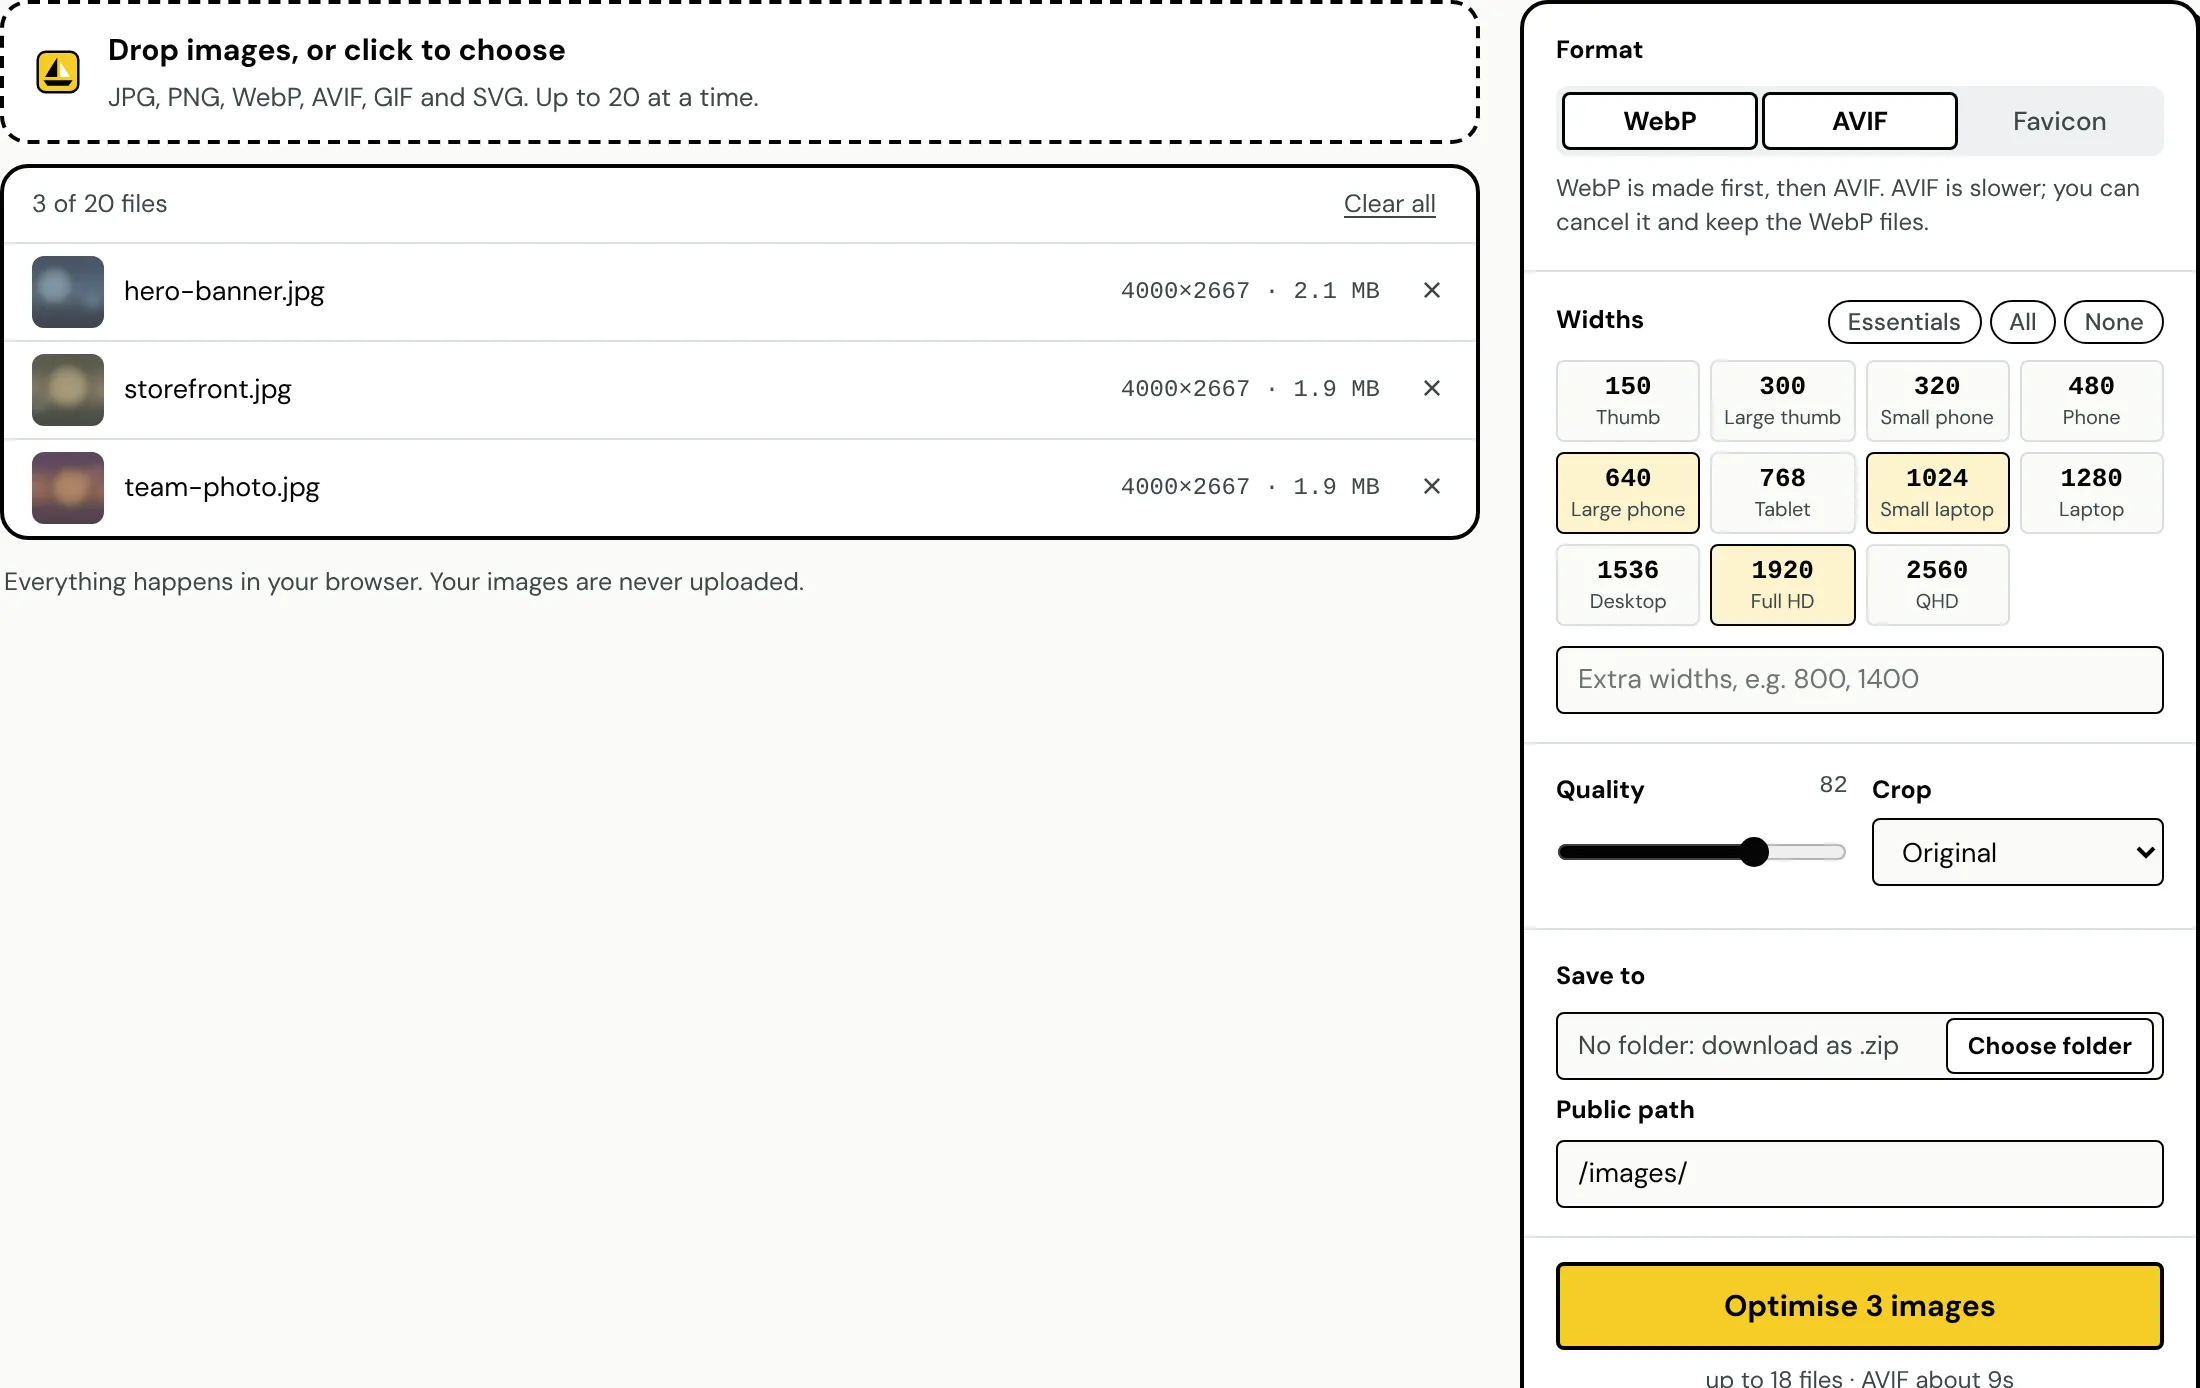This screenshot has height=1388, width=2200.
Task: Open the team-photo.jpg thumbnail
Action: pyautogui.click(x=68, y=488)
